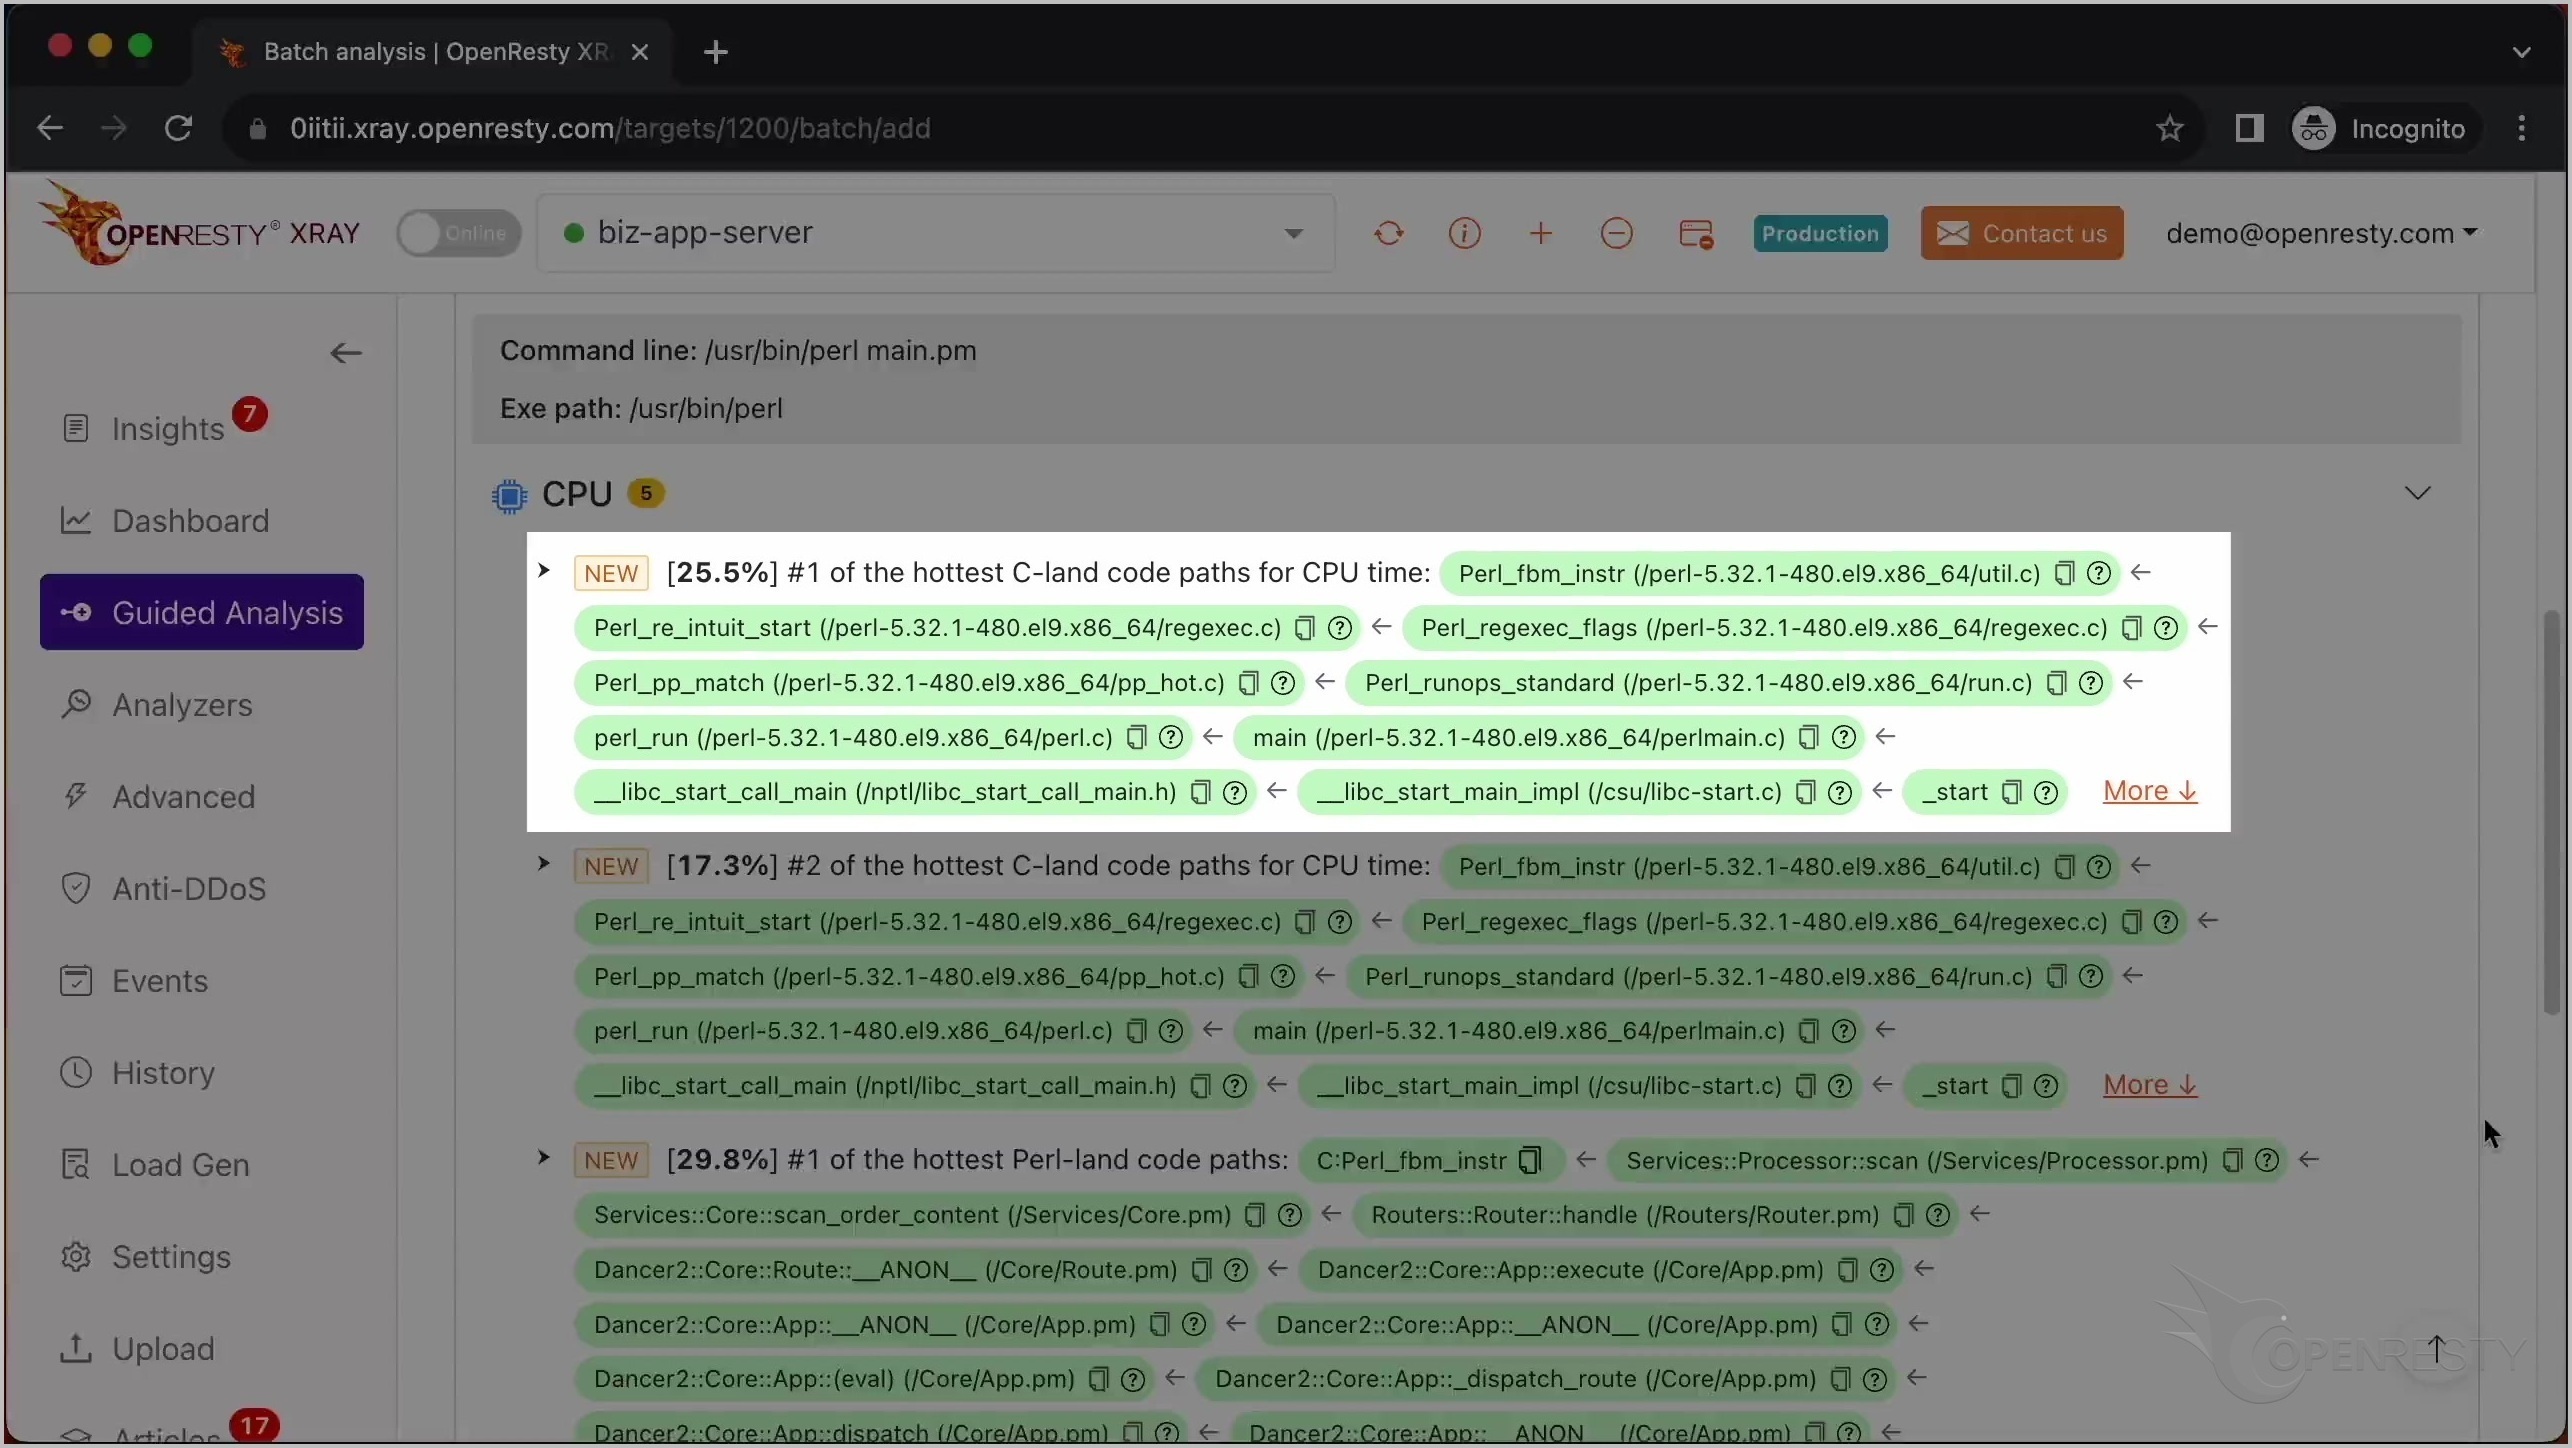Open Events in sidebar
Image resolution: width=2572 pixels, height=1448 pixels.
click(x=136, y=980)
